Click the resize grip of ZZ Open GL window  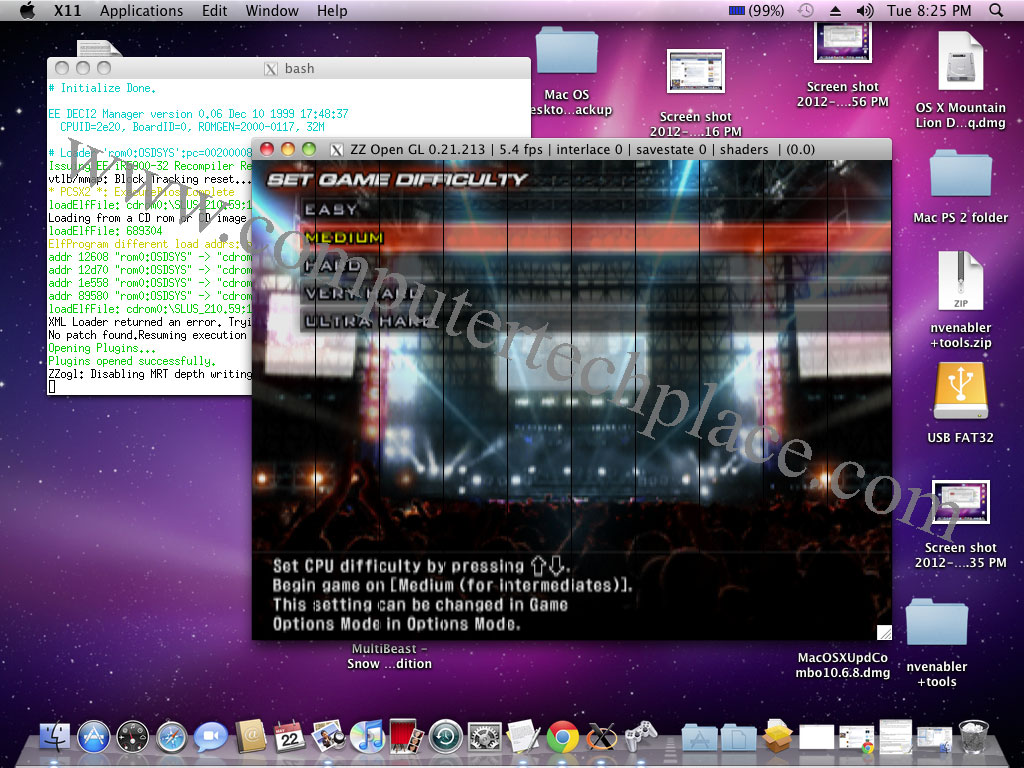tap(884, 632)
